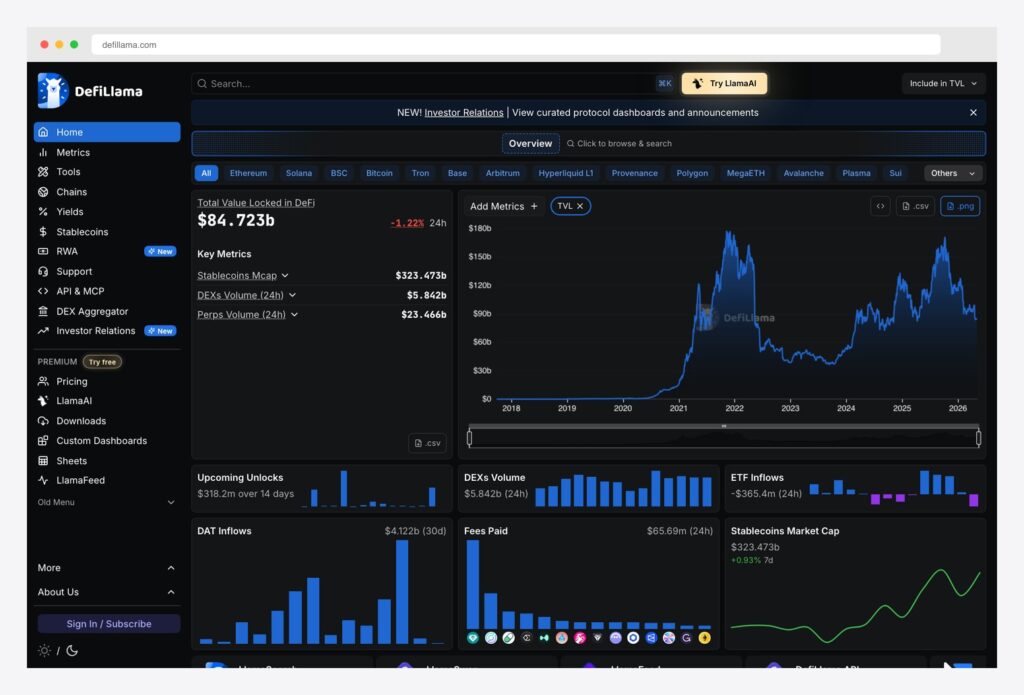Click right handle of chart range slider

coord(978,438)
